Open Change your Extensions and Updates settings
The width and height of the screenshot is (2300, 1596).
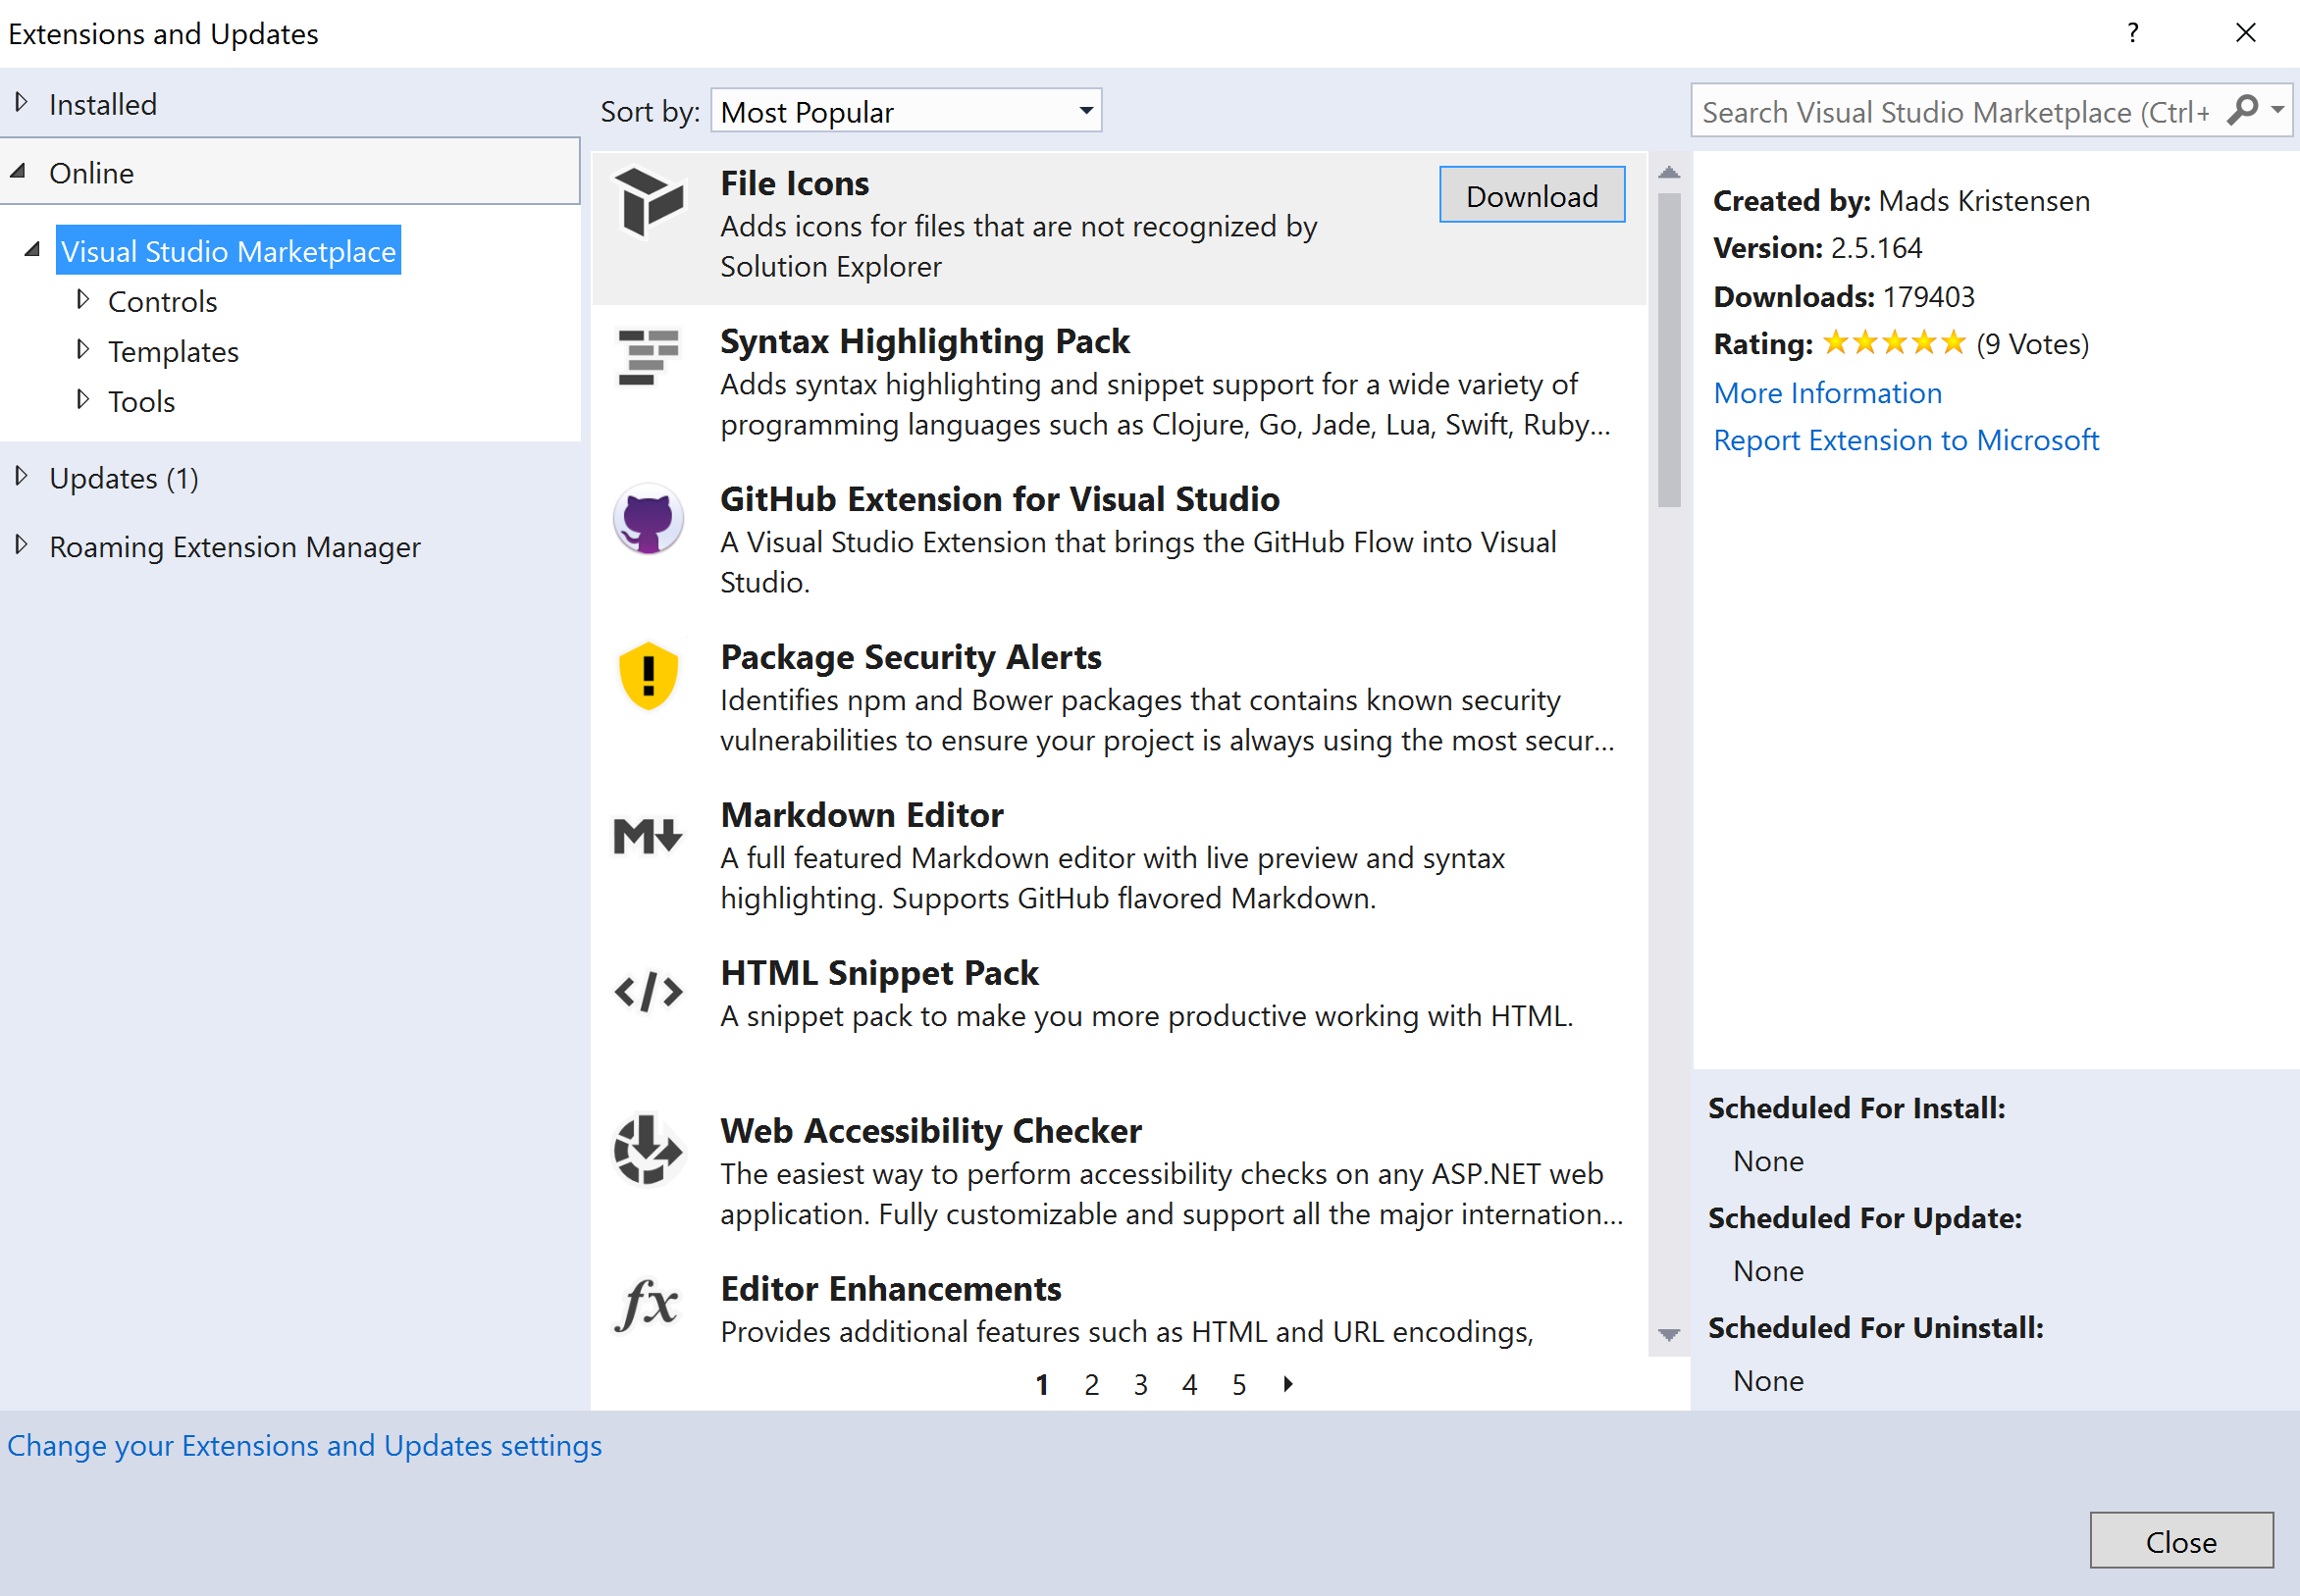tap(304, 1446)
